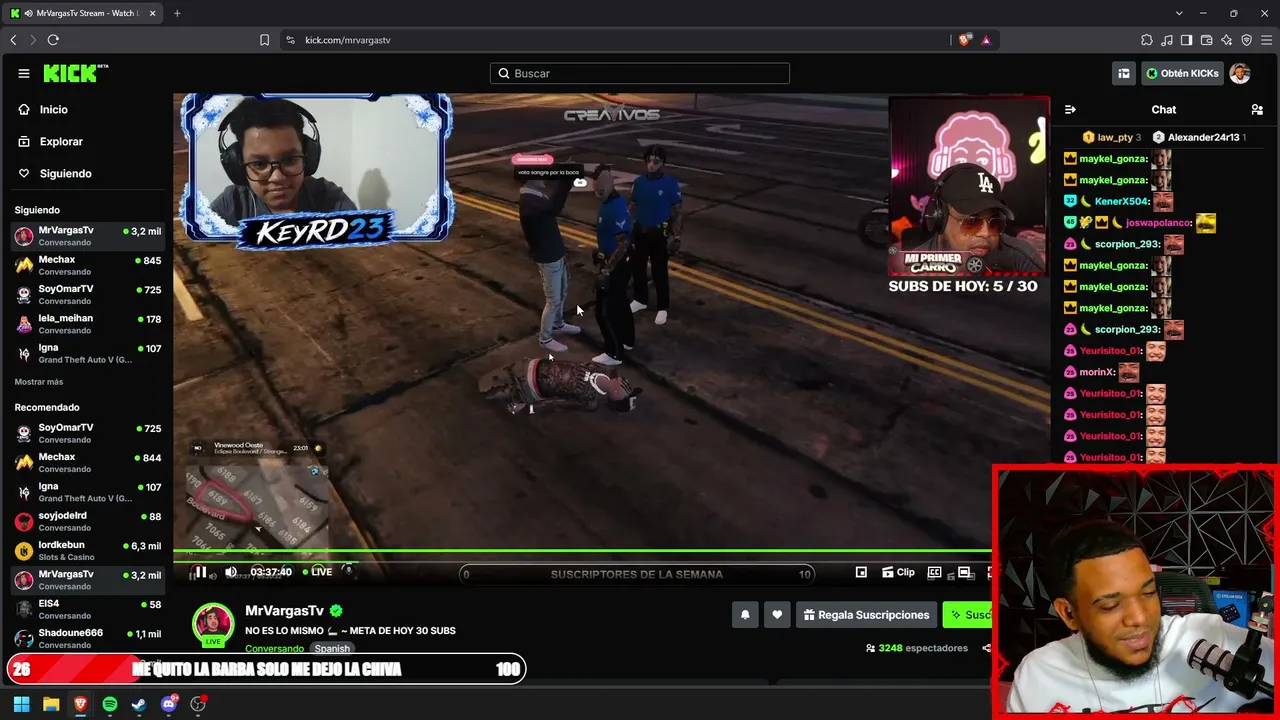Open the Kick shop box icon

coord(1124,73)
